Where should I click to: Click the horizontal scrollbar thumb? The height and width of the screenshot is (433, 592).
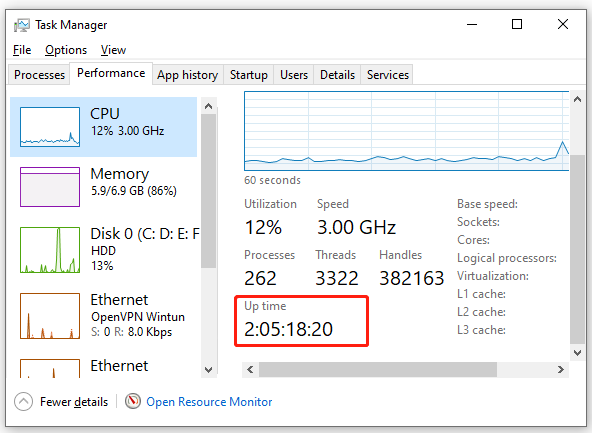(x=378, y=369)
